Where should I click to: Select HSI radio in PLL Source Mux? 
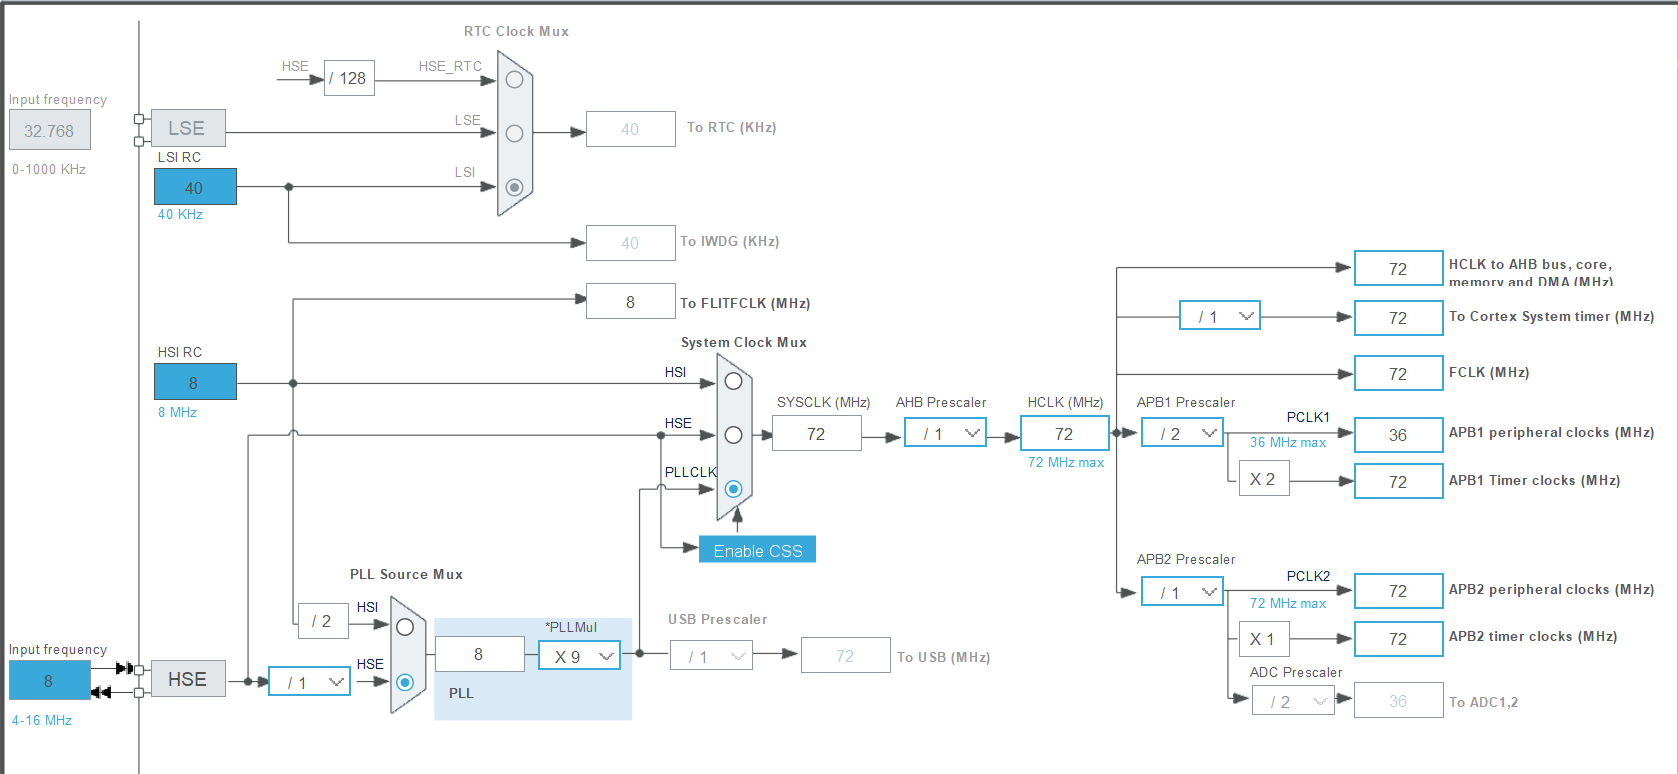click(405, 627)
